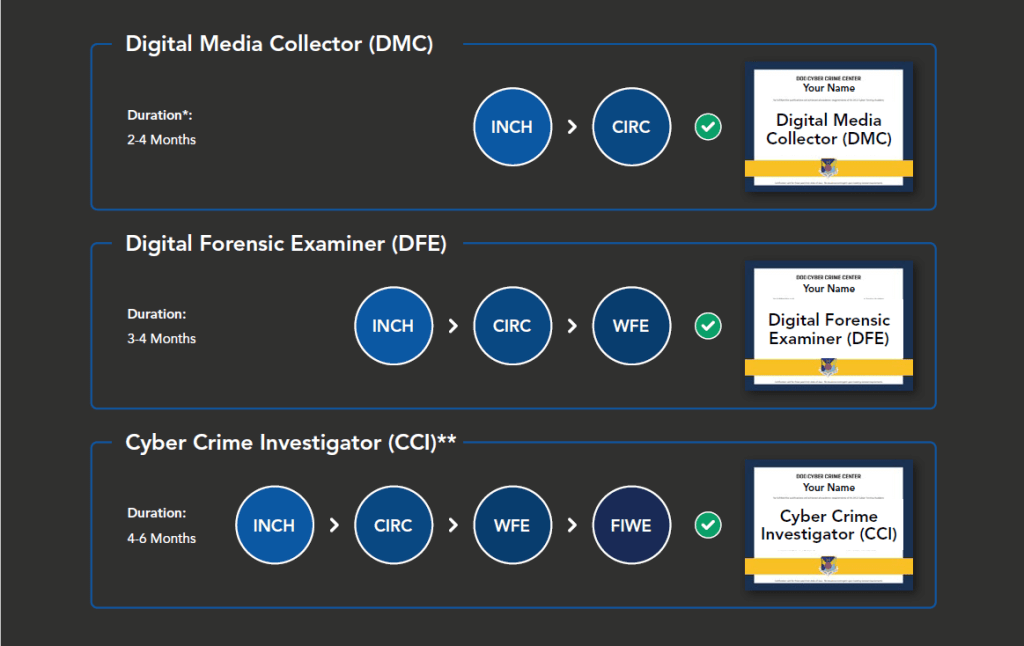The width and height of the screenshot is (1024, 646).
Task: Select CIRC circle in Digital Forensic Examiner row
Action: [512, 326]
